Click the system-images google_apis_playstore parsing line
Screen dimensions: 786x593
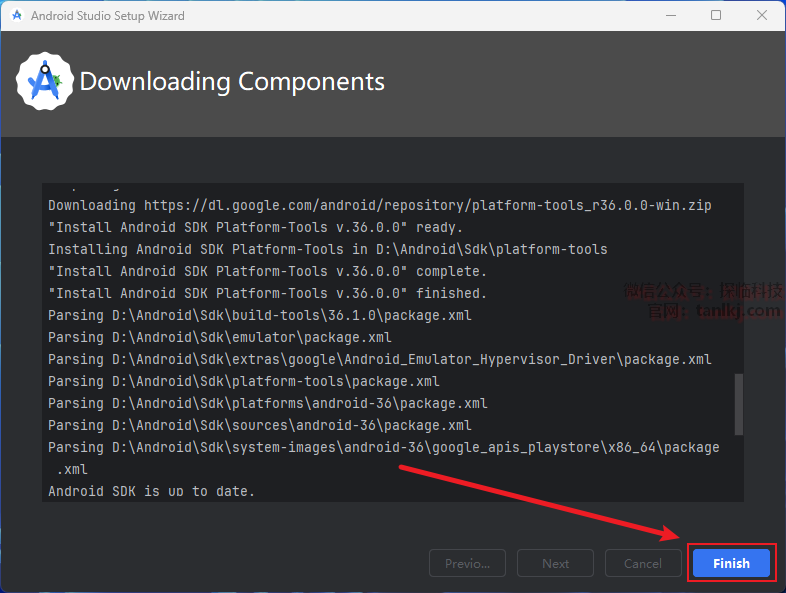(x=383, y=458)
